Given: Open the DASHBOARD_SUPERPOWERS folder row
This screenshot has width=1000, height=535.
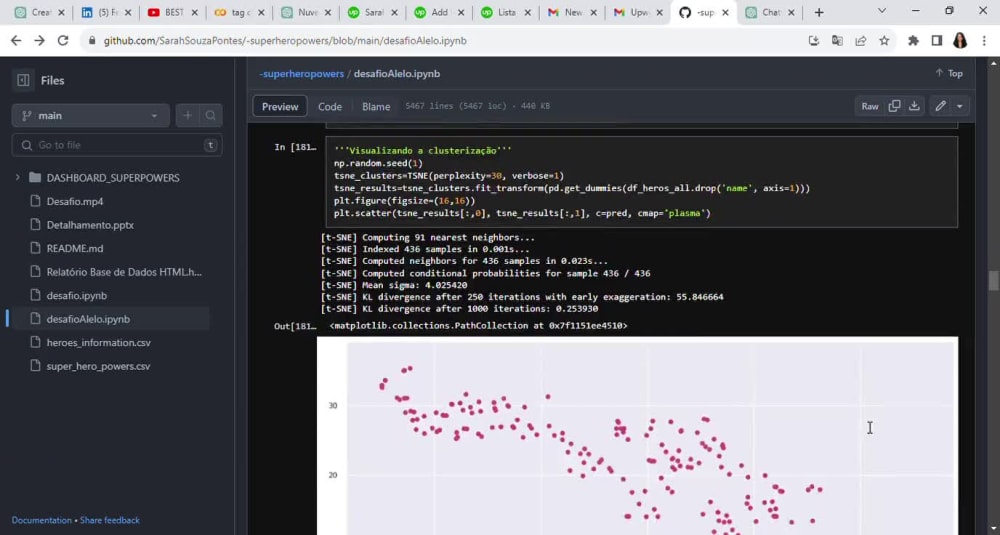Looking at the screenshot, I should coord(112,178).
